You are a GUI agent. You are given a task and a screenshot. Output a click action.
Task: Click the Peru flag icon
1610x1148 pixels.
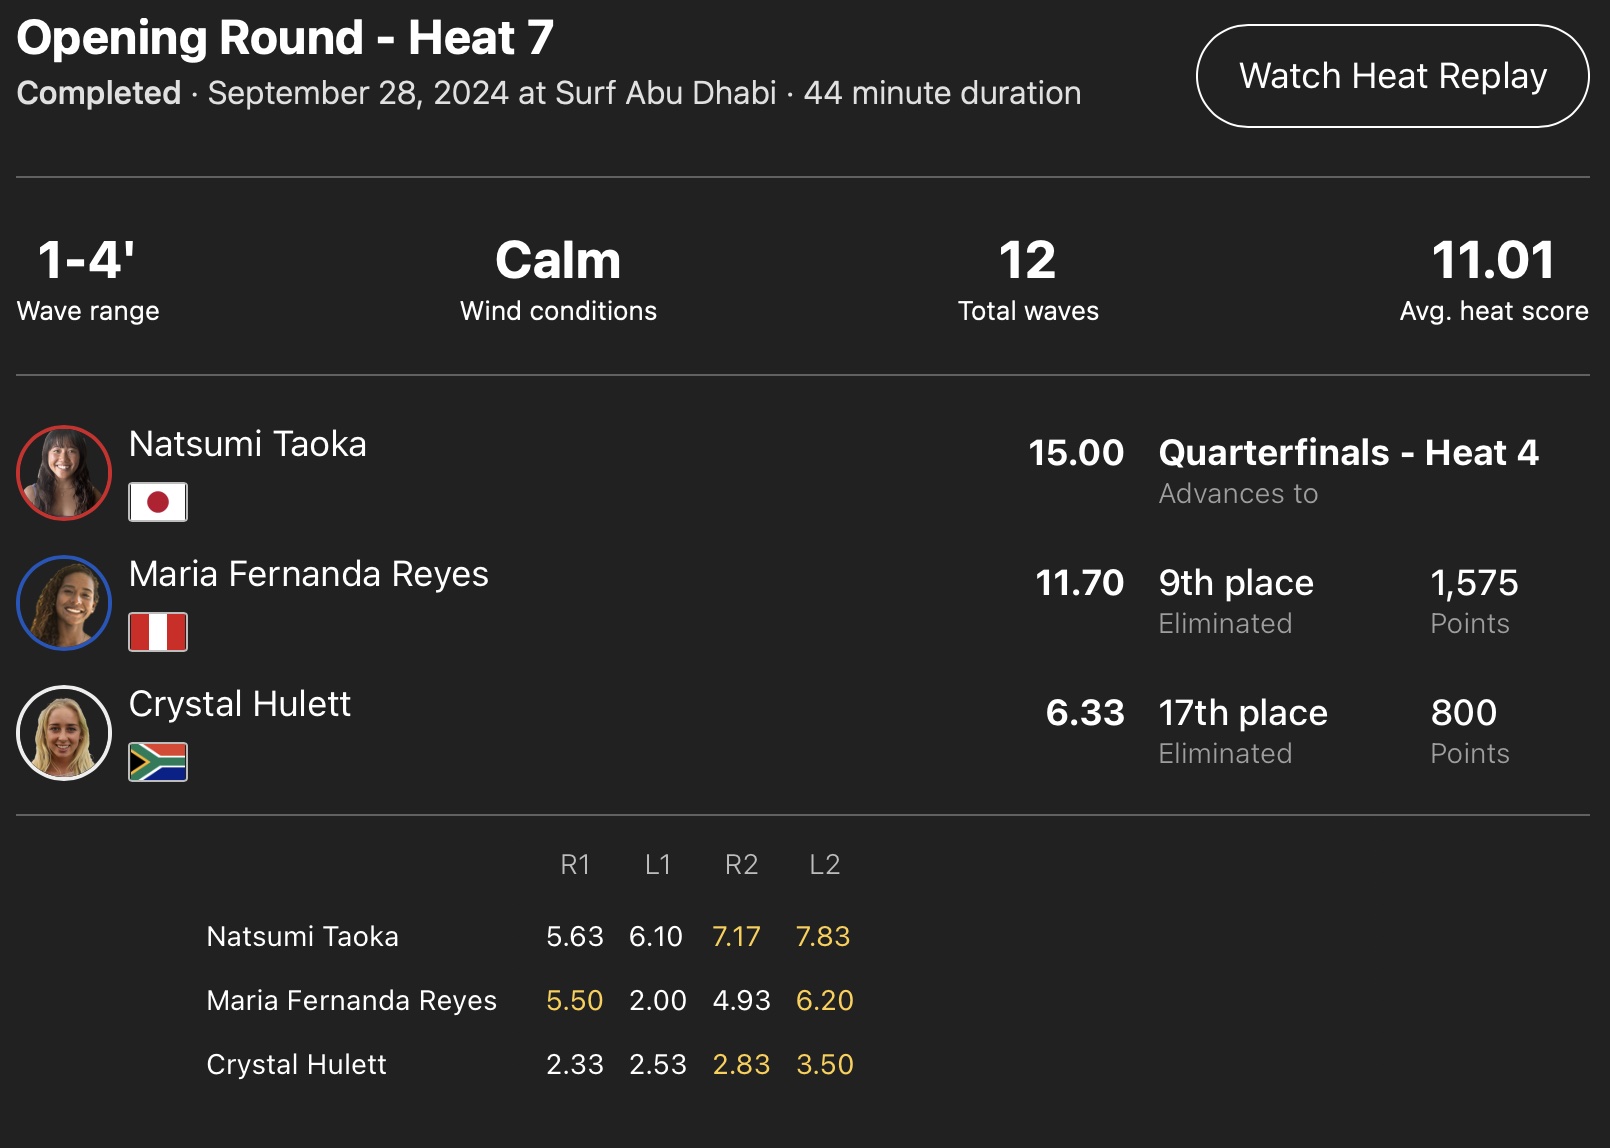(x=158, y=632)
